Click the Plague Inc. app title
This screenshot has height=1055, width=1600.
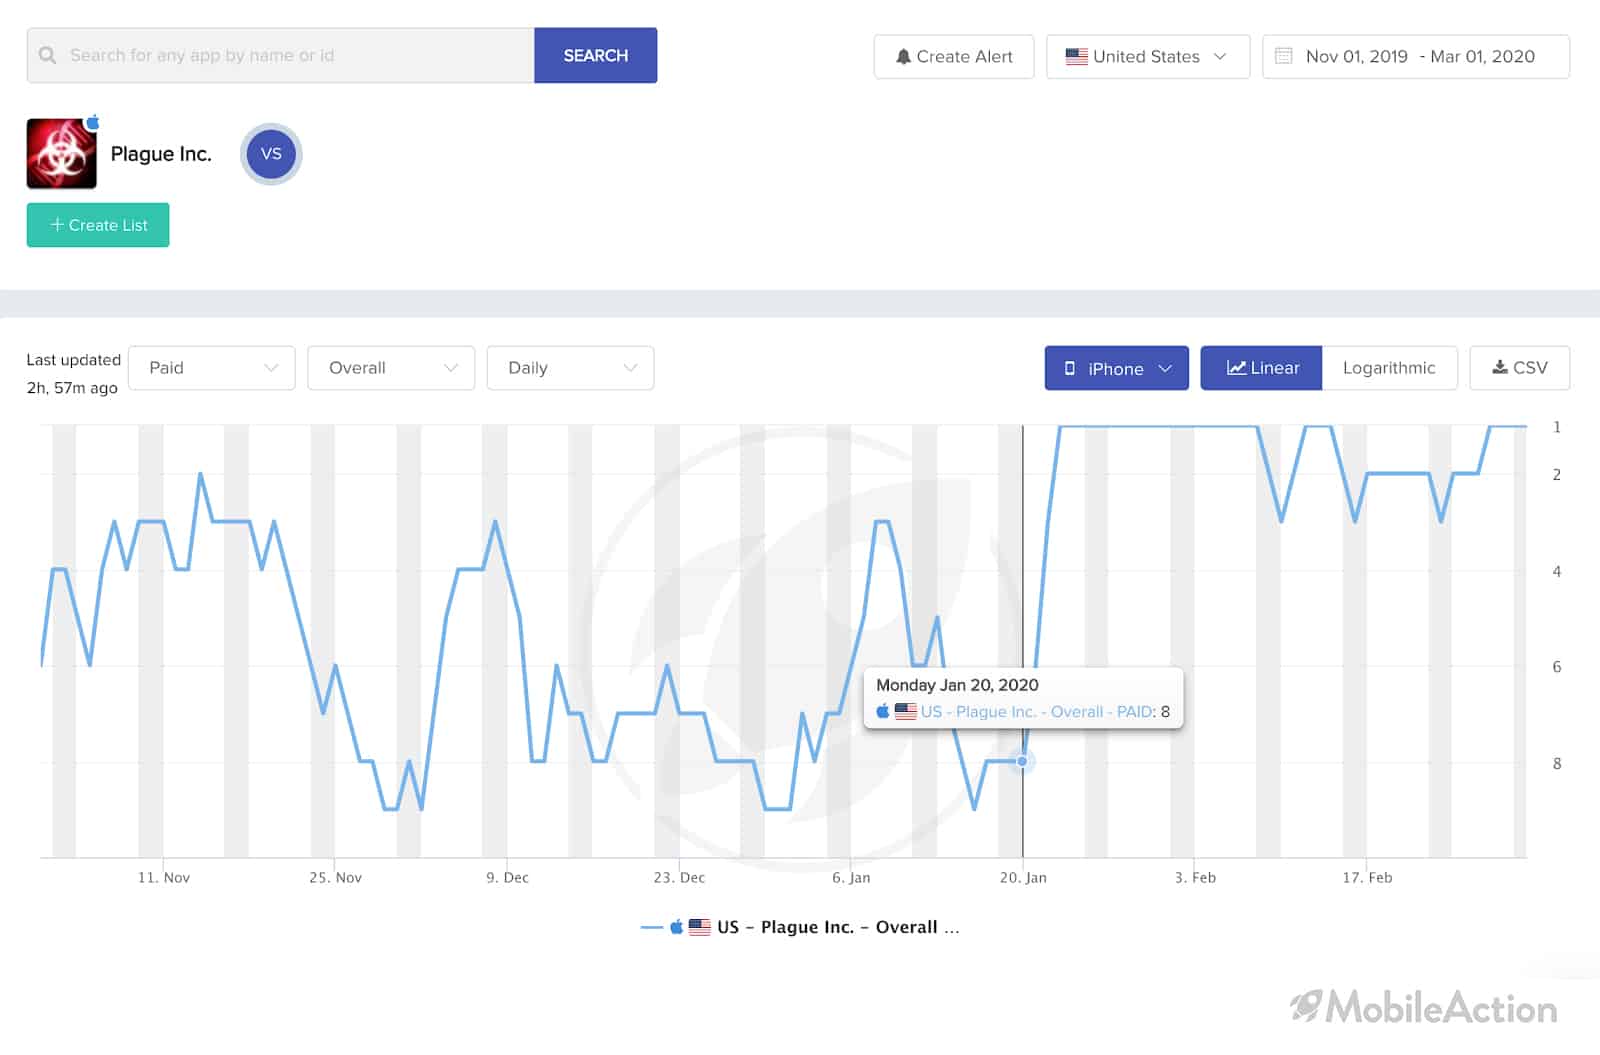pyautogui.click(x=161, y=154)
